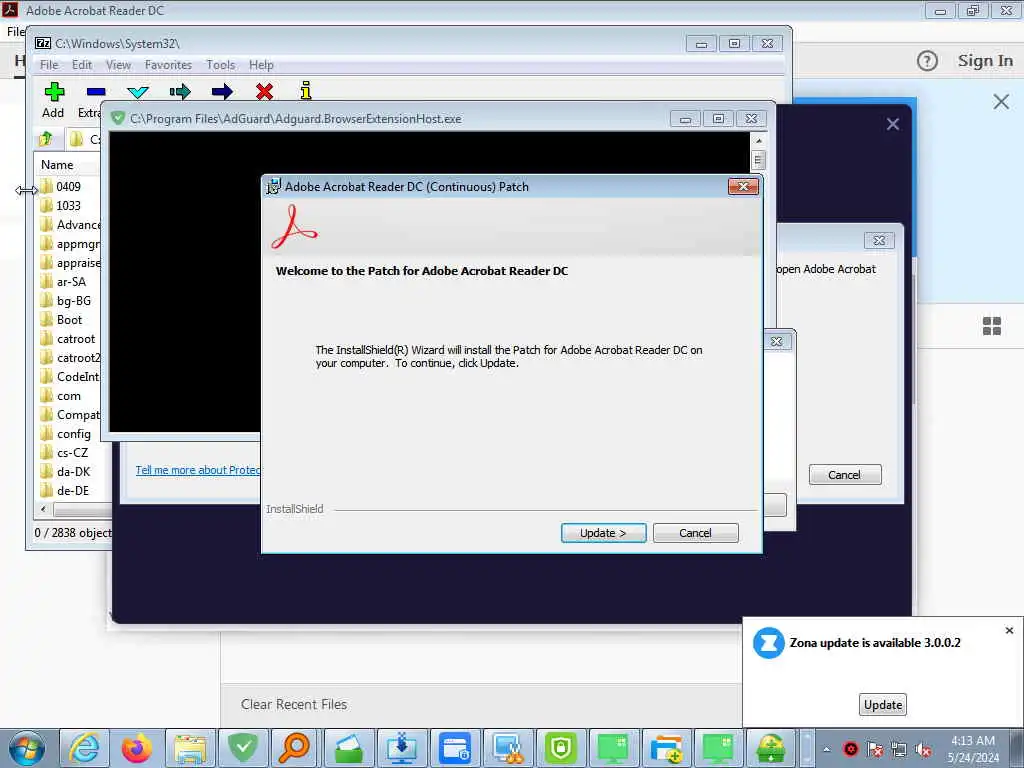This screenshot has height=768, width=1024.
Task: Click Cancel in the Patch wizard
Action: 696,533
